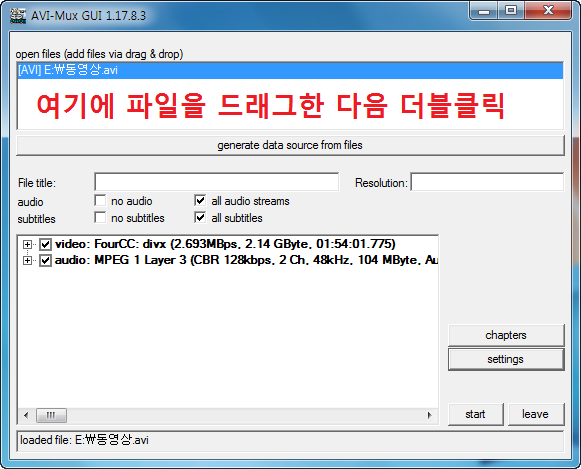This screenshot has height=469, width=581.
Task: Enable the no audio checkbox
Action: [x=100, y=200]
